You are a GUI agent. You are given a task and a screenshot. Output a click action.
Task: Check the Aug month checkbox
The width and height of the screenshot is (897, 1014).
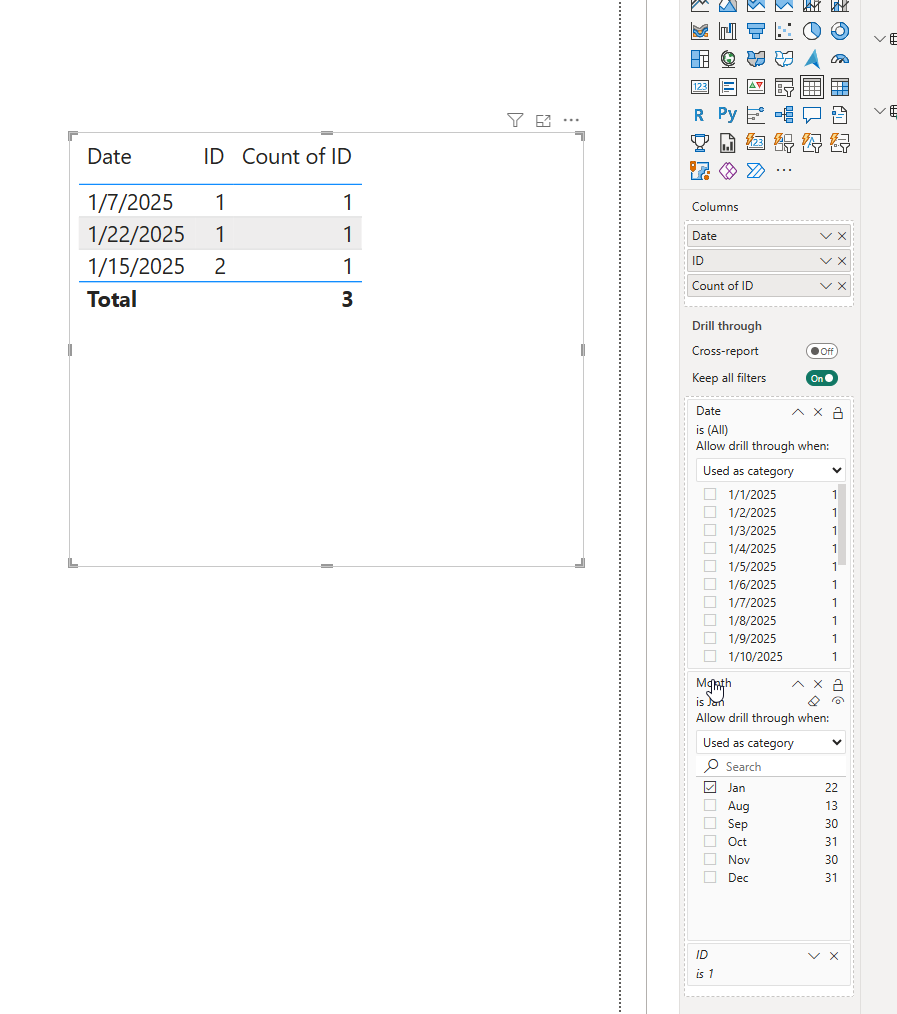710,805
